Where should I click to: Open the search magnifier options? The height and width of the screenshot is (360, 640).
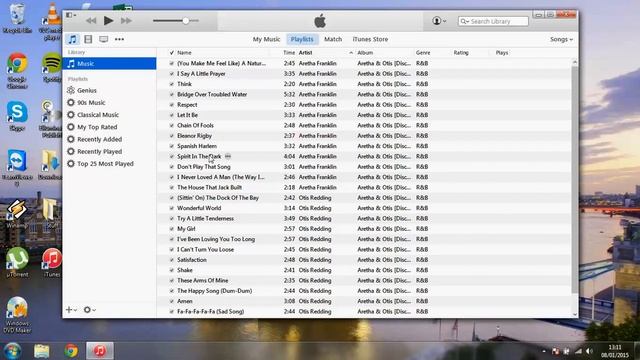click(464, 21)
